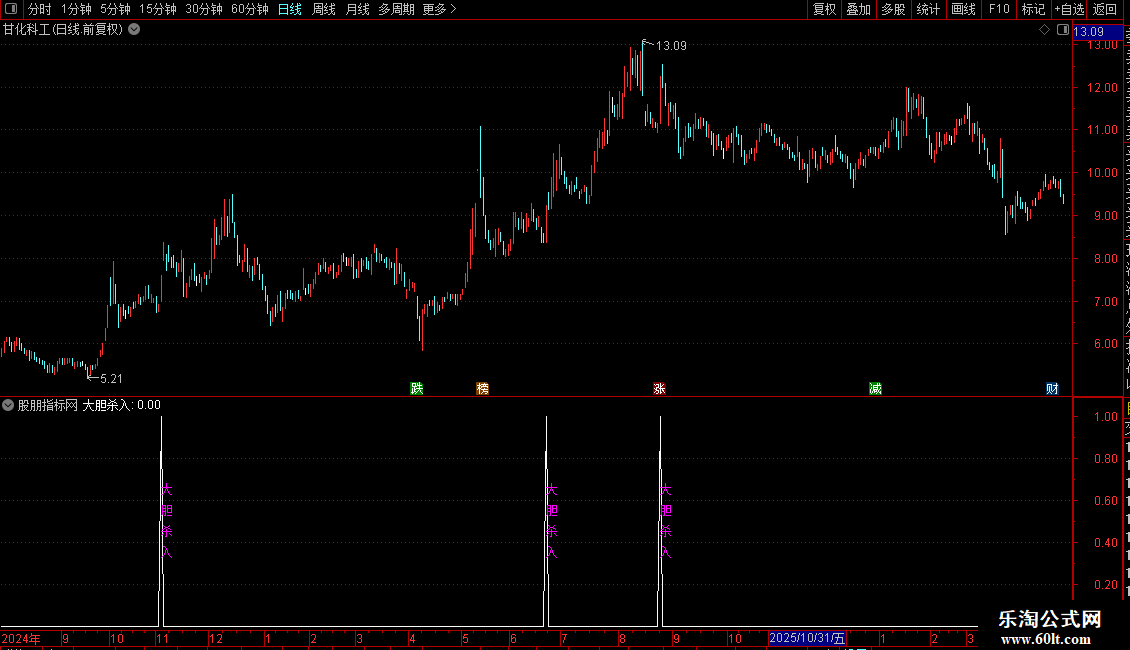
Task: Expand the indicator menu arrow beside 股朋指标网
Action: [x=8, y=405]
